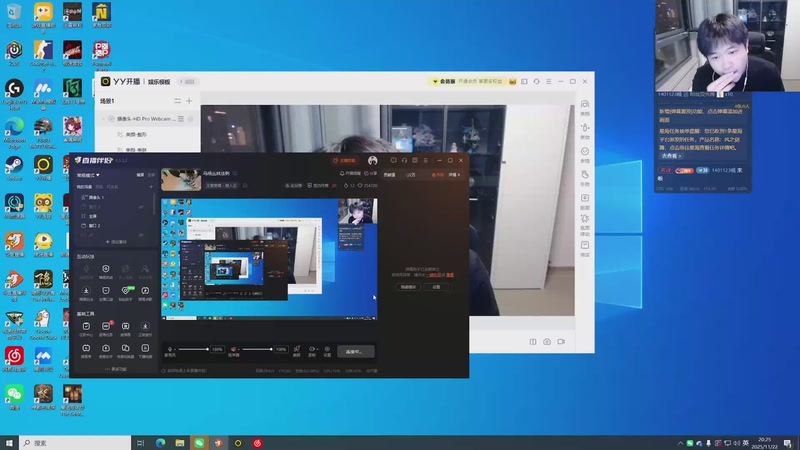
Task: Select 场景1 in the YY scene list
Action: point(108,101)
